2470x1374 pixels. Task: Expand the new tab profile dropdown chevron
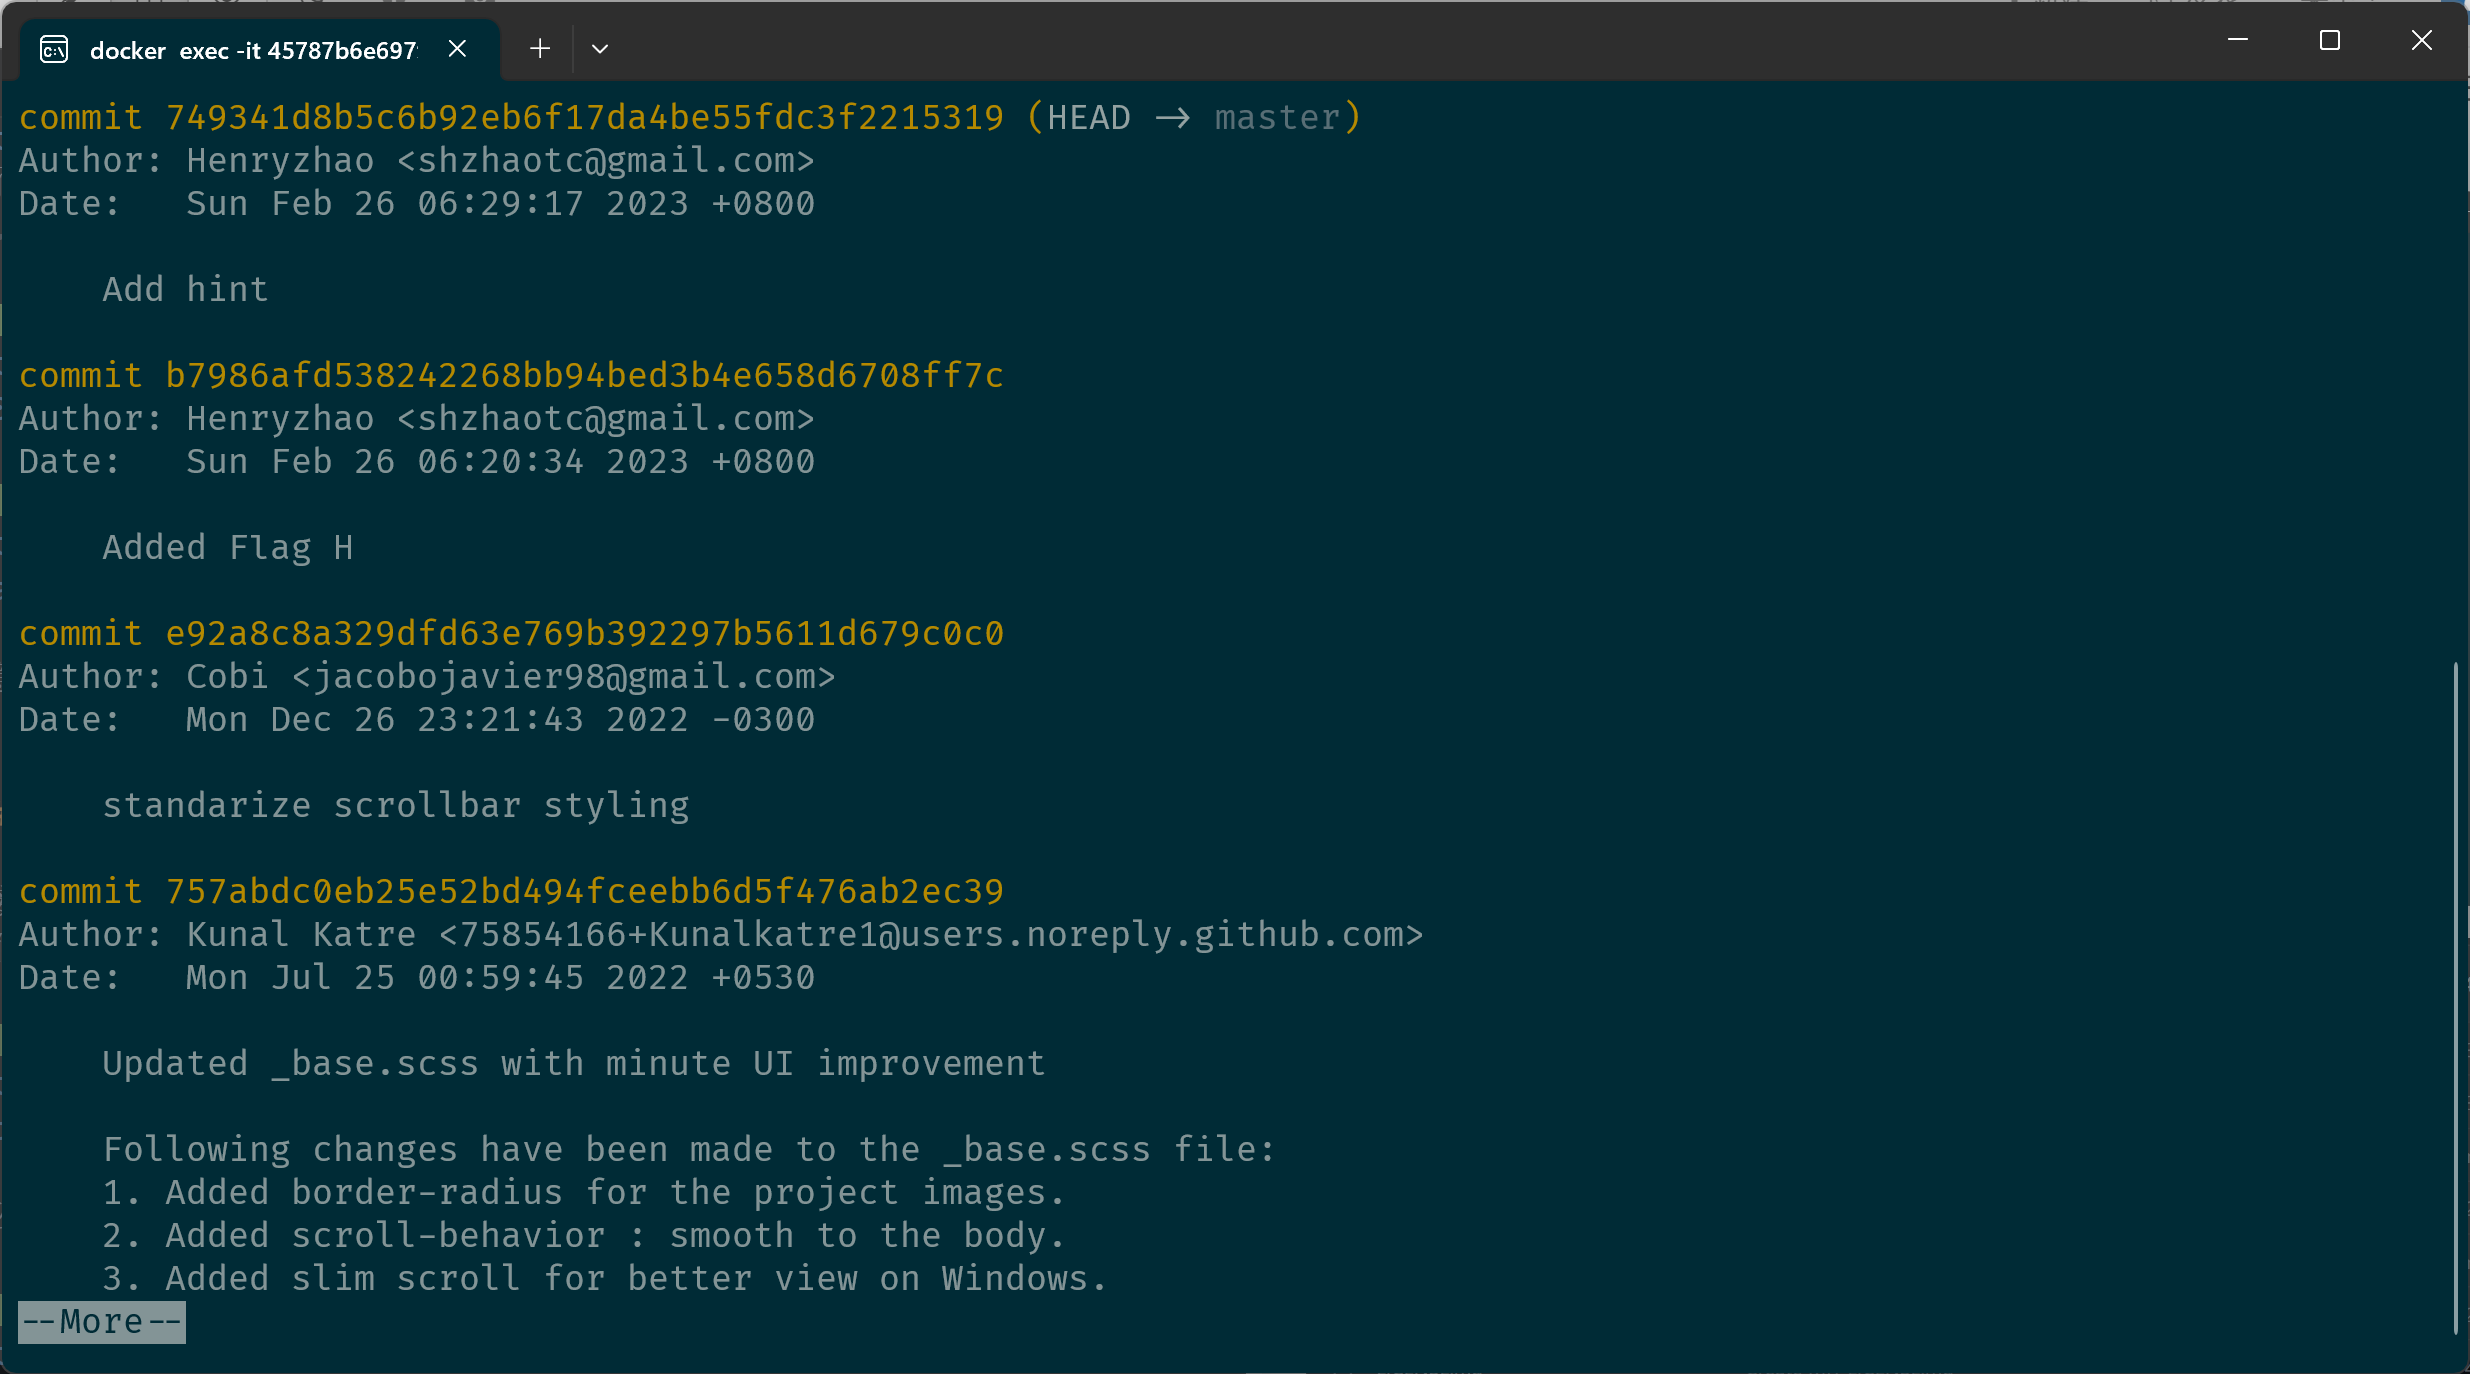[x=600, y=49]
